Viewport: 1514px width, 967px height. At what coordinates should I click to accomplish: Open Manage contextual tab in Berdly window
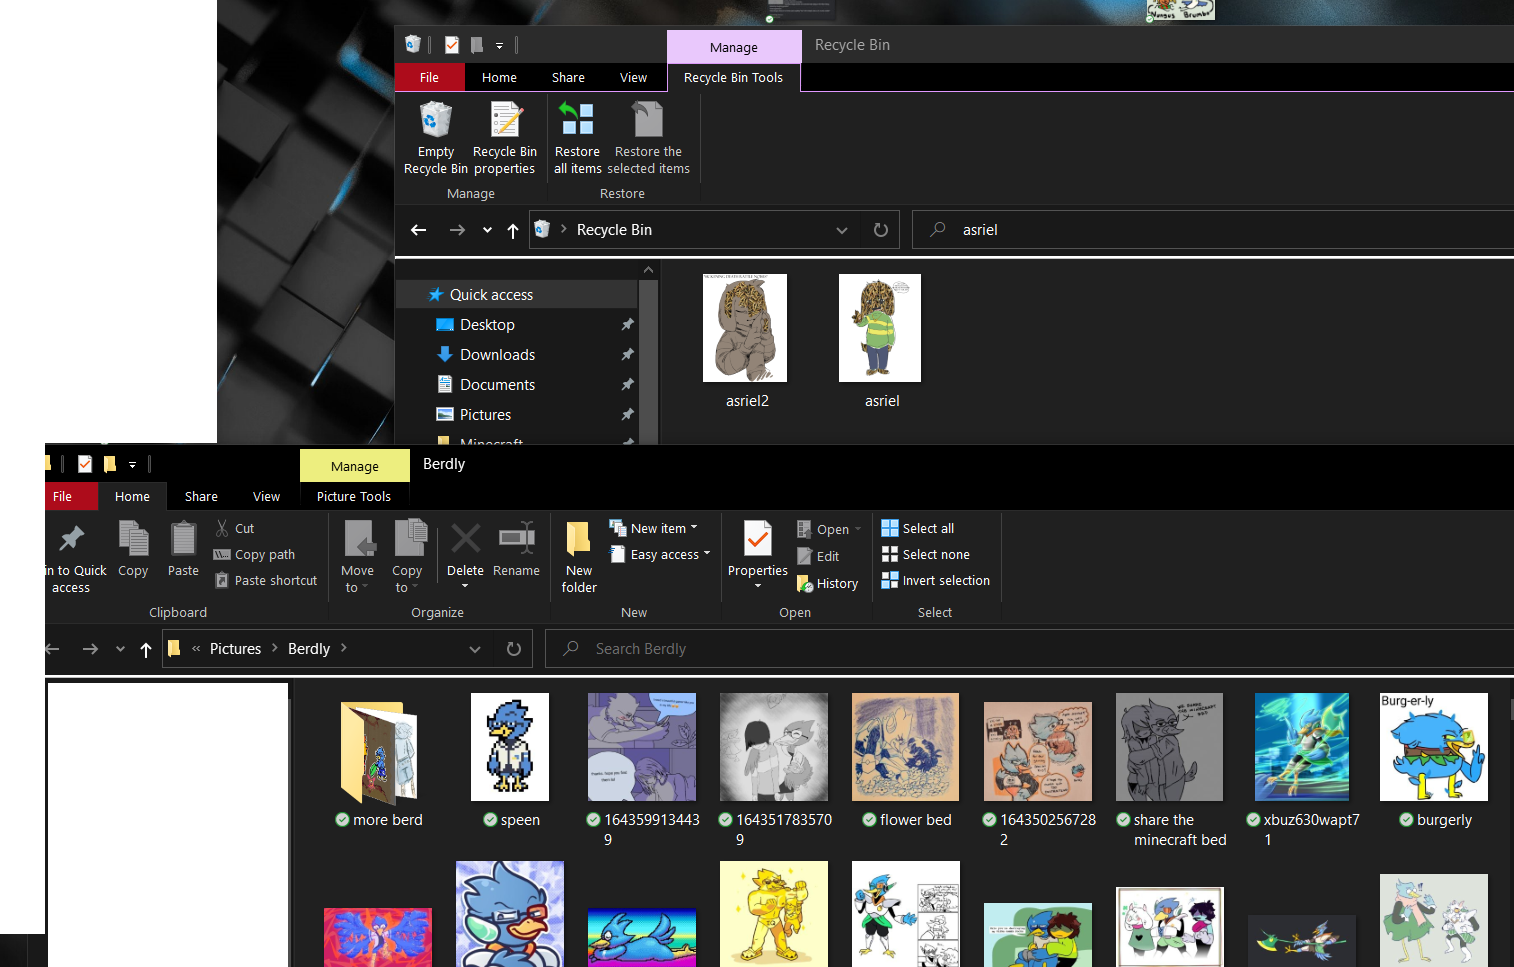355,466
